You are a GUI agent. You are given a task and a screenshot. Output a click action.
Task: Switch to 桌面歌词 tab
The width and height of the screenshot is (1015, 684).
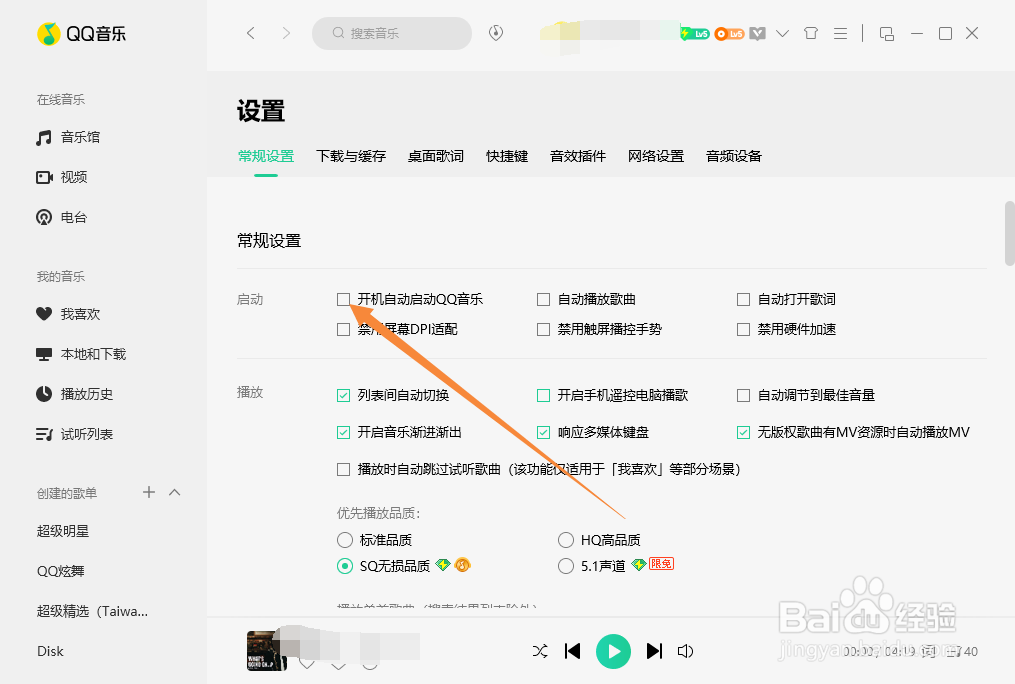(x=436, y=156)
